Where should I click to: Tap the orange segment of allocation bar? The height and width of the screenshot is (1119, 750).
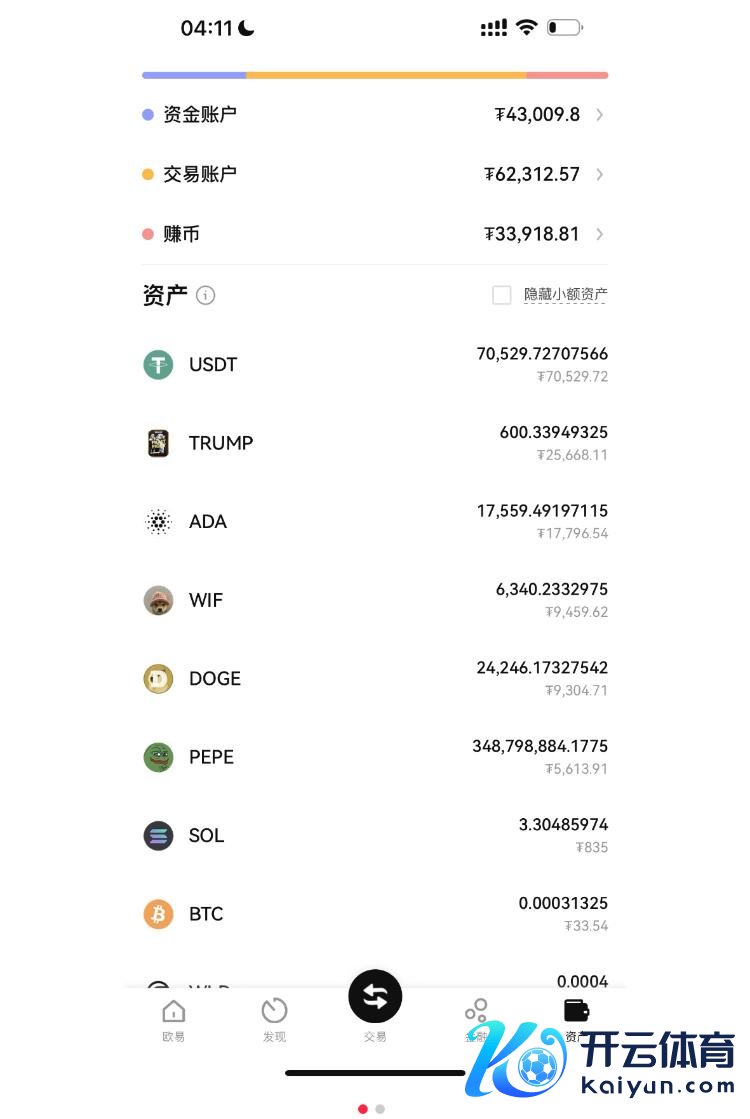(x=386, y=75)
